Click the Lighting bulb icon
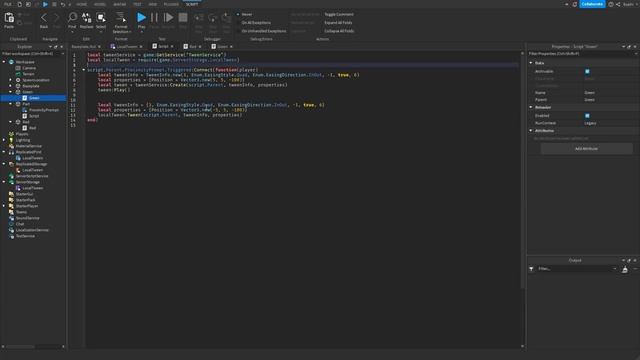640x360 pixels. point(11,140)
